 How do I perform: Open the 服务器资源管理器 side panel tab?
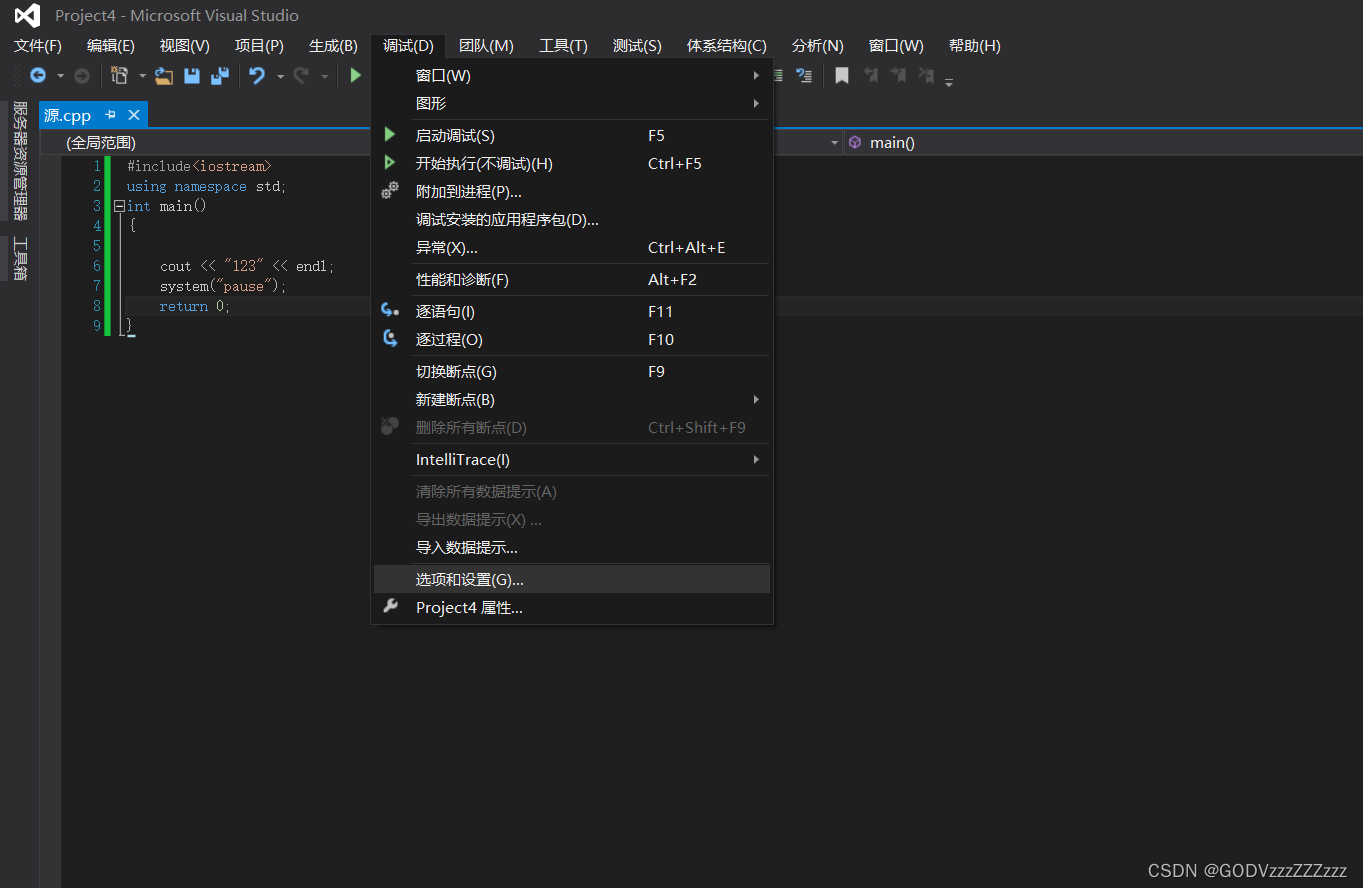(x=19, y=161)
